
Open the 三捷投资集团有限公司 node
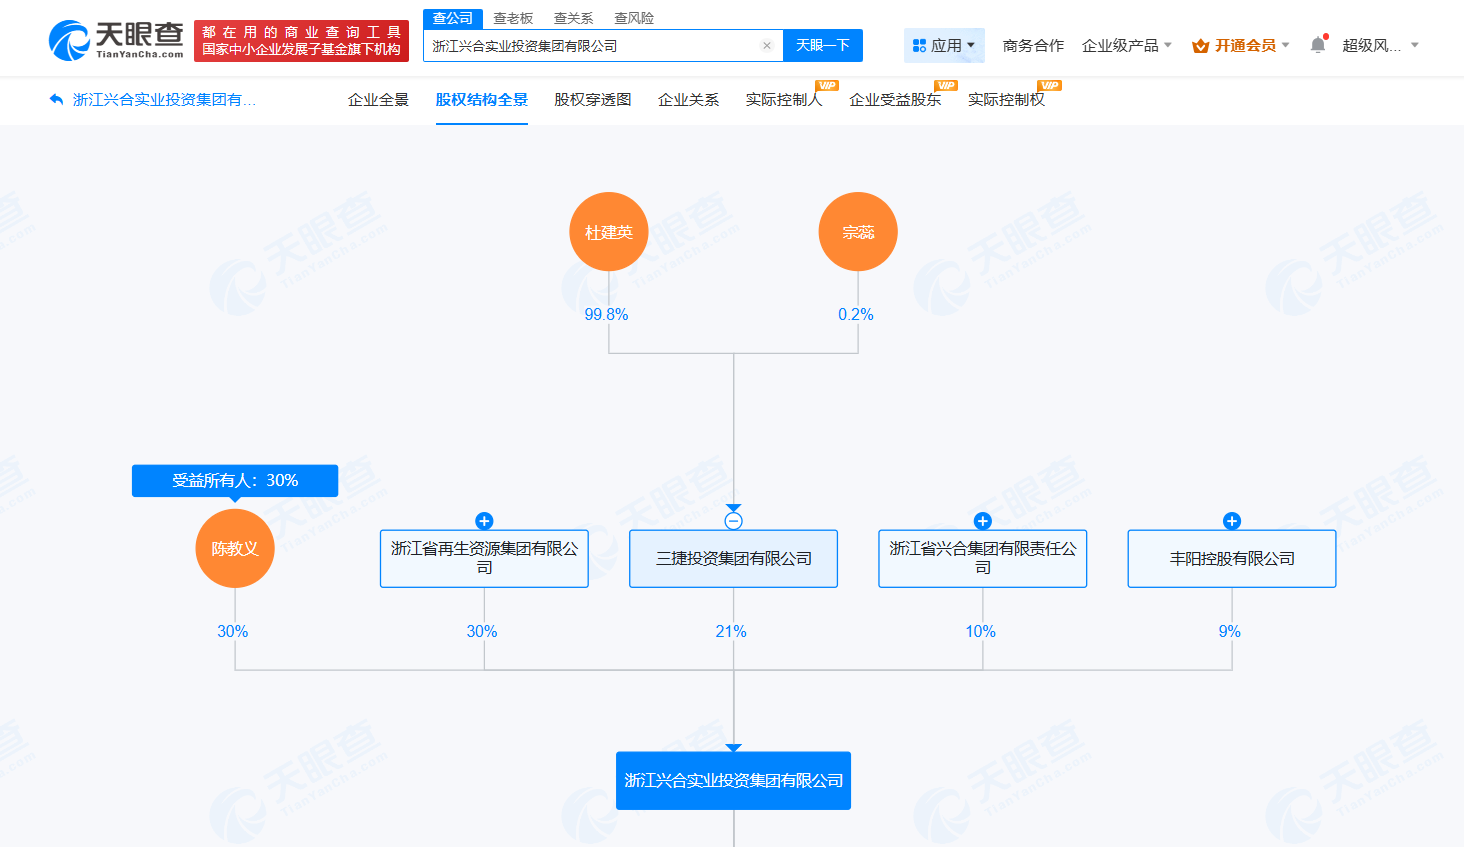click(734, 559)
